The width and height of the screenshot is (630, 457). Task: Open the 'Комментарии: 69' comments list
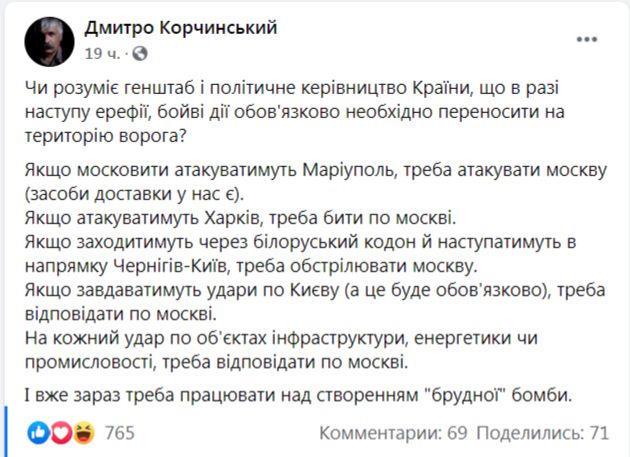tap(394, 432)
